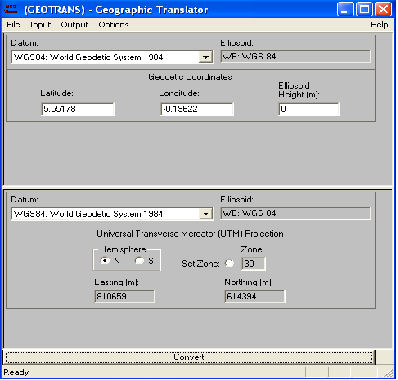Select the lower WGS84 datum combo box
Screen dimensions: 398x380
click(x=112, y=214)
